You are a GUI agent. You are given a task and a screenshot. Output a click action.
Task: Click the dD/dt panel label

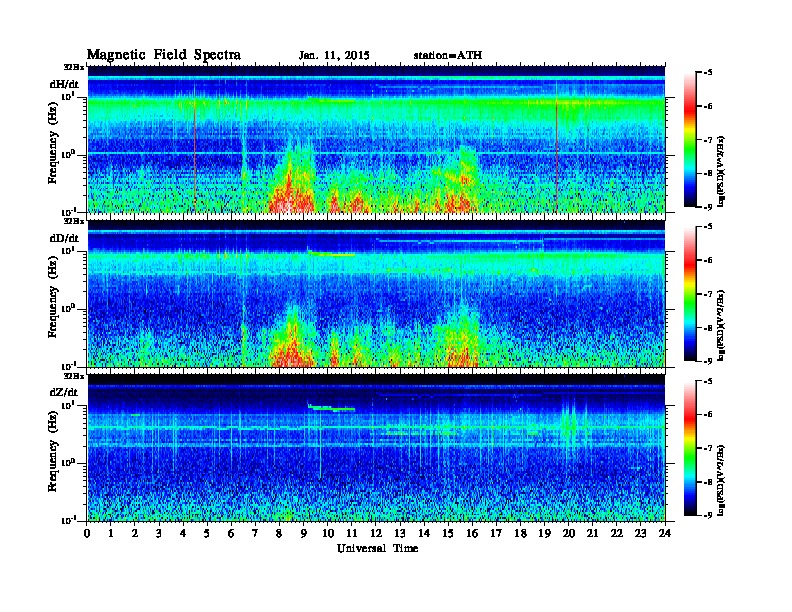coord(64,238)
